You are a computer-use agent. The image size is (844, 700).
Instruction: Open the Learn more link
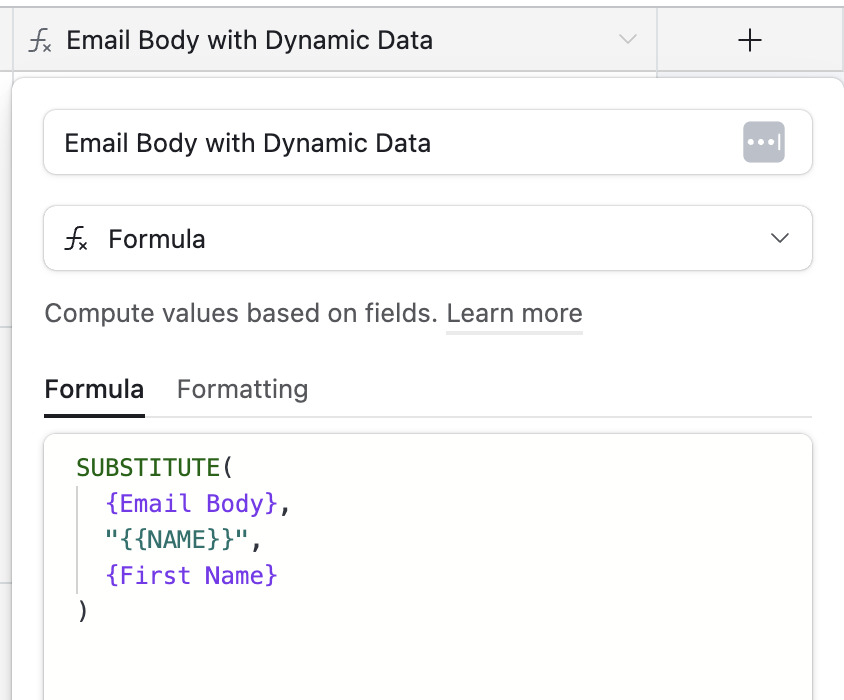514,314
